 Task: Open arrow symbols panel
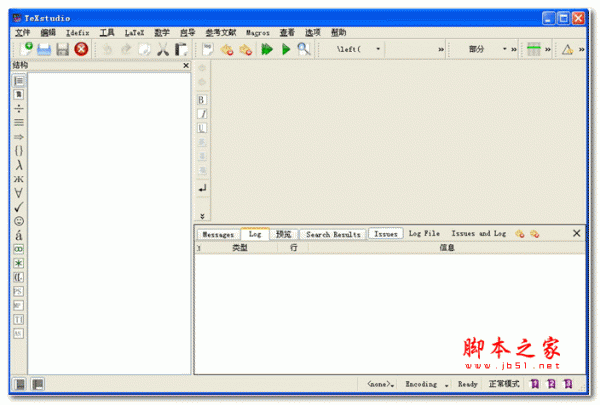19,137
